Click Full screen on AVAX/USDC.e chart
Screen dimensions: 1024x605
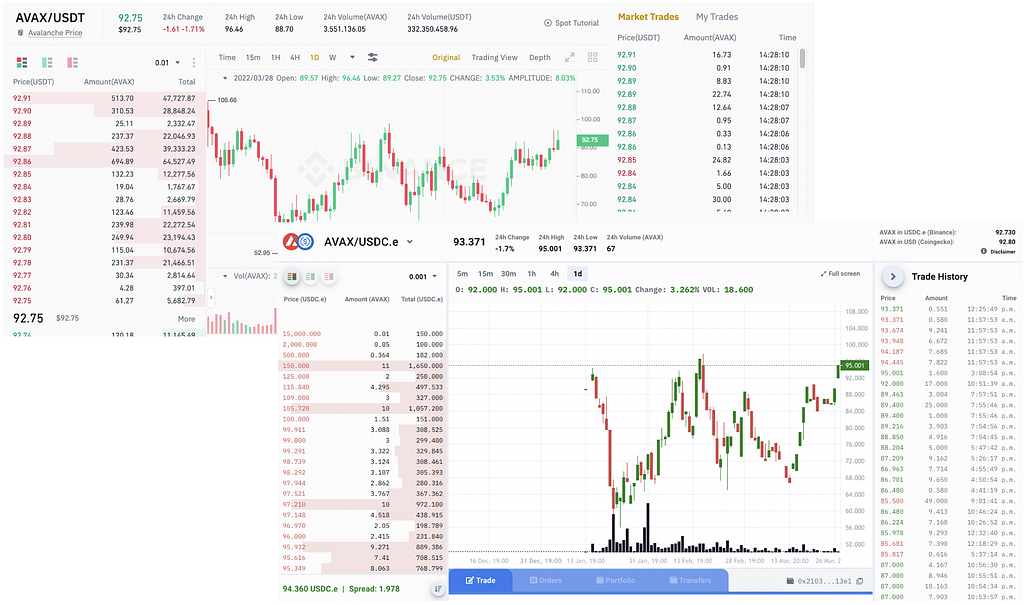pyautogui.click(x=840, y=274)
